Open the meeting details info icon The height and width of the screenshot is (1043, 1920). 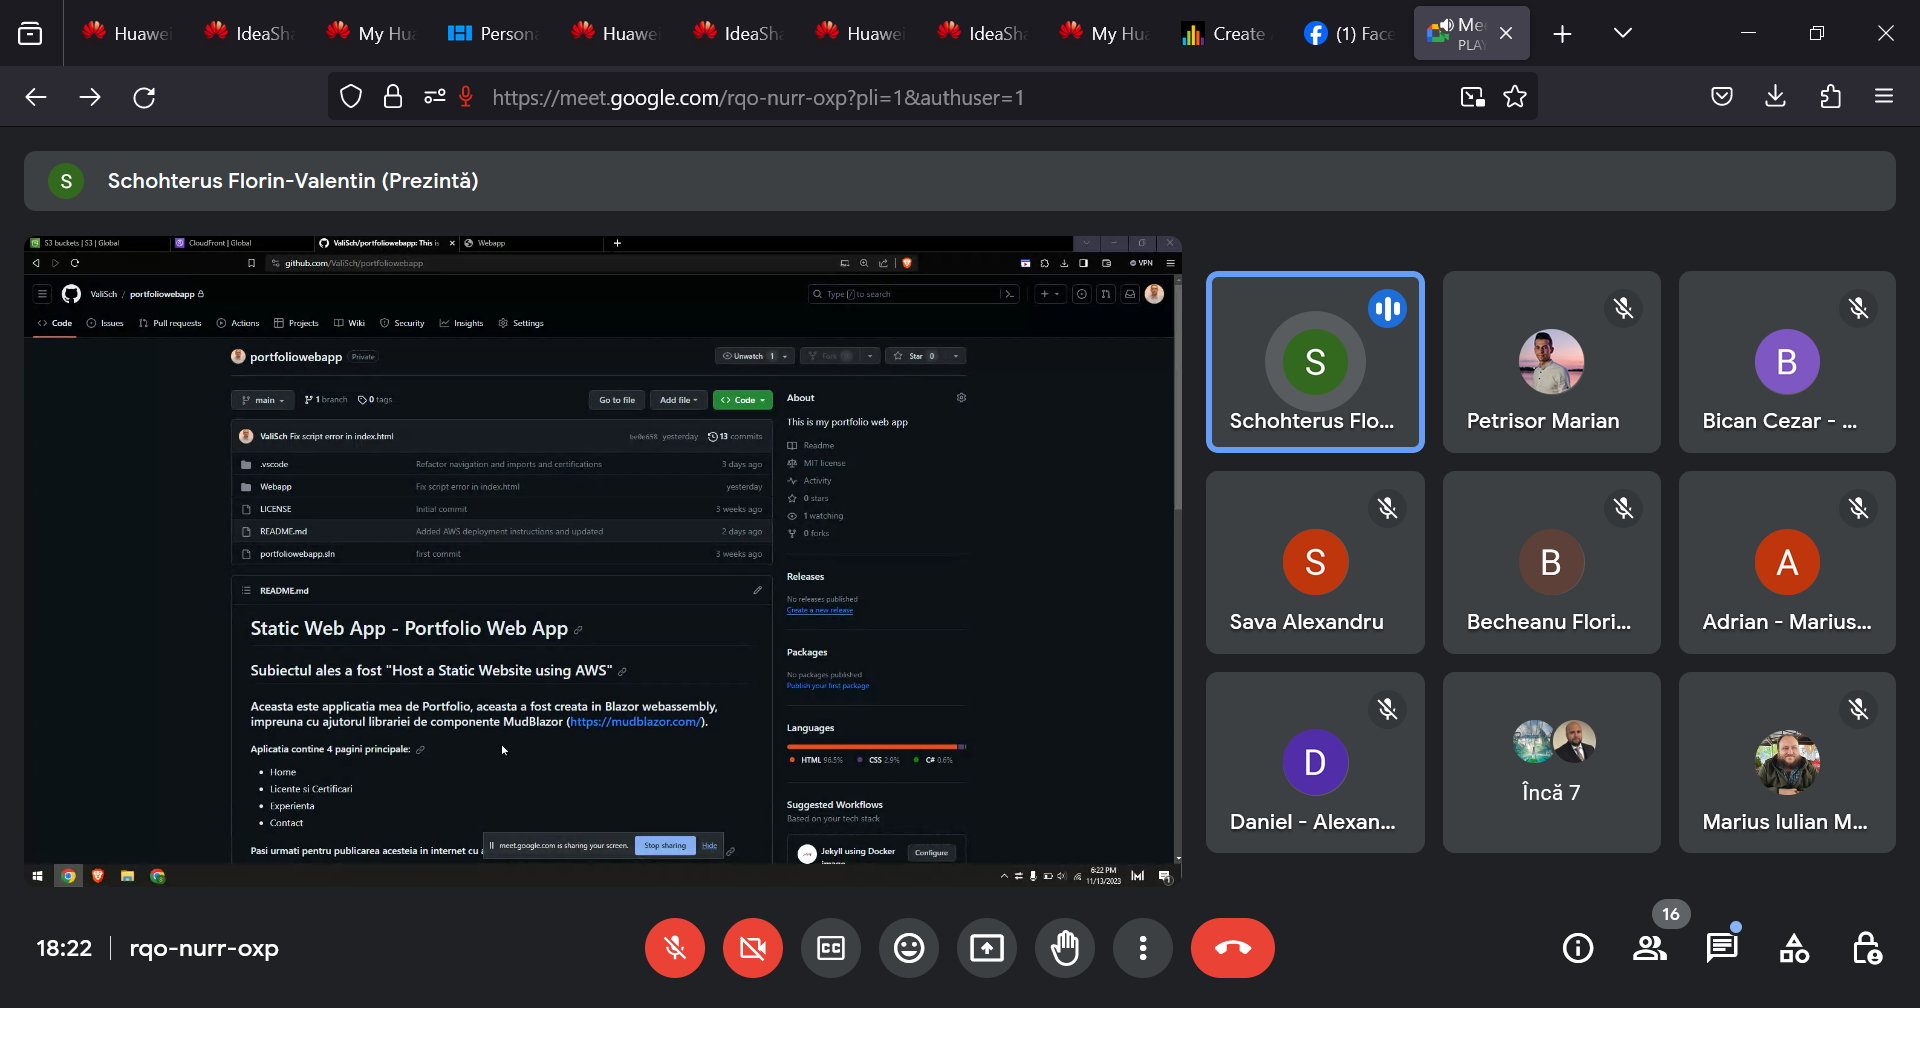(1578, 948)
